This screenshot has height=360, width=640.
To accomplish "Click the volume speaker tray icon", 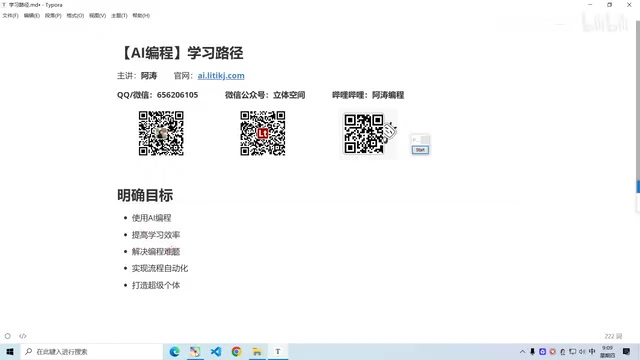I will [582, 351].
